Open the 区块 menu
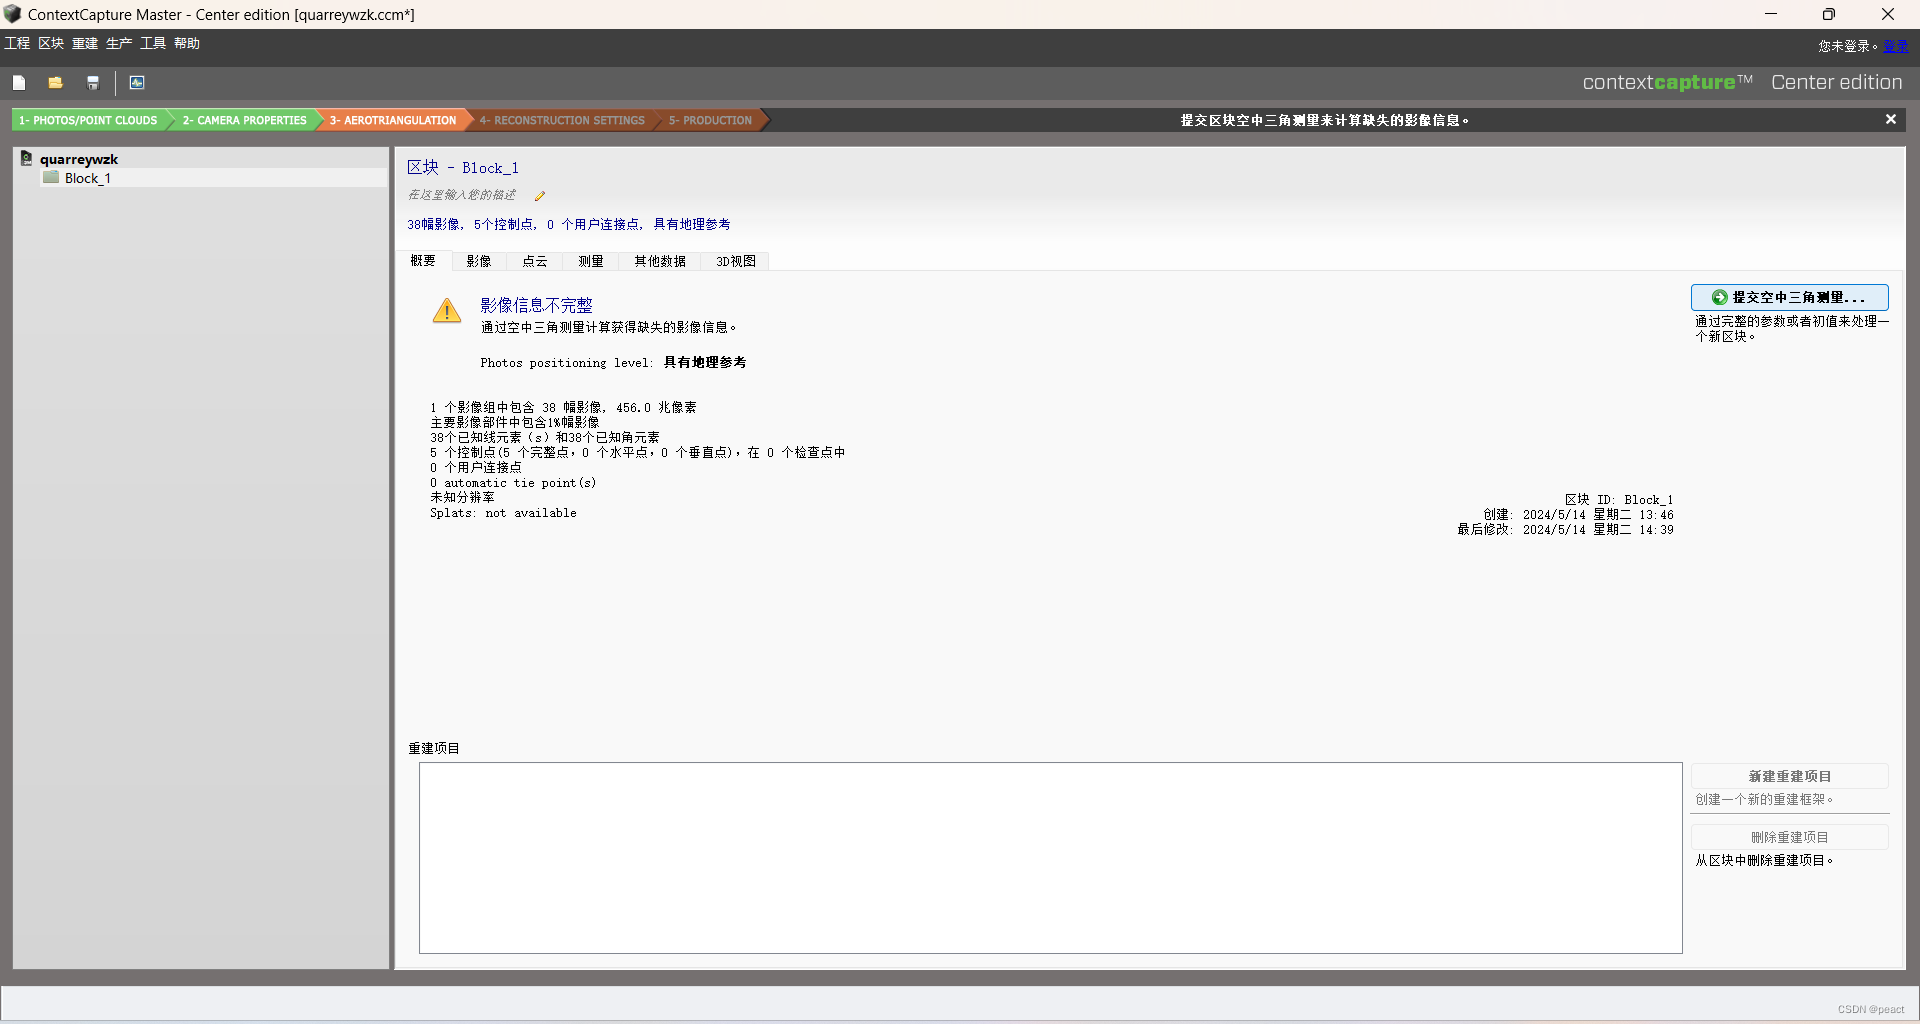Screen dimensions: 1920x1024 coord(50,43)
